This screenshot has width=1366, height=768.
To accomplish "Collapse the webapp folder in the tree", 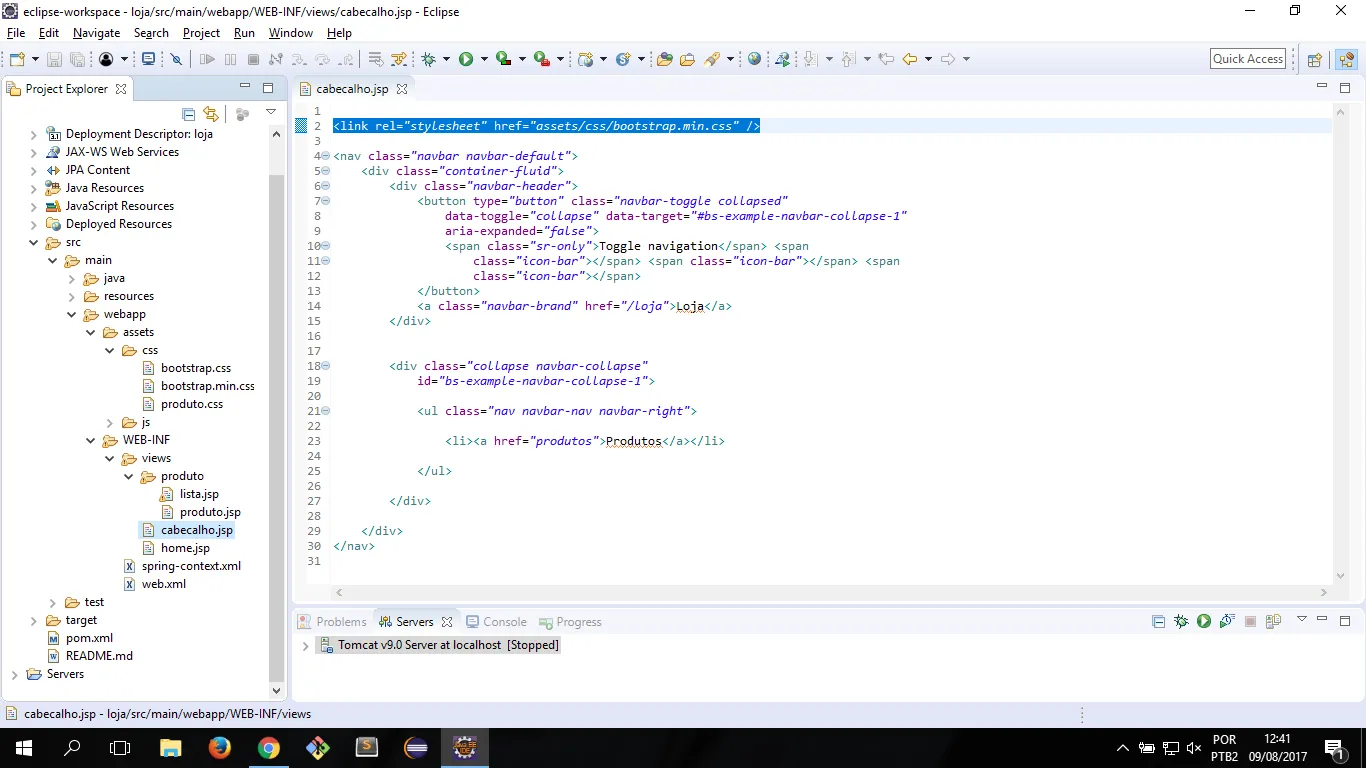I will [x=72, y=314].
